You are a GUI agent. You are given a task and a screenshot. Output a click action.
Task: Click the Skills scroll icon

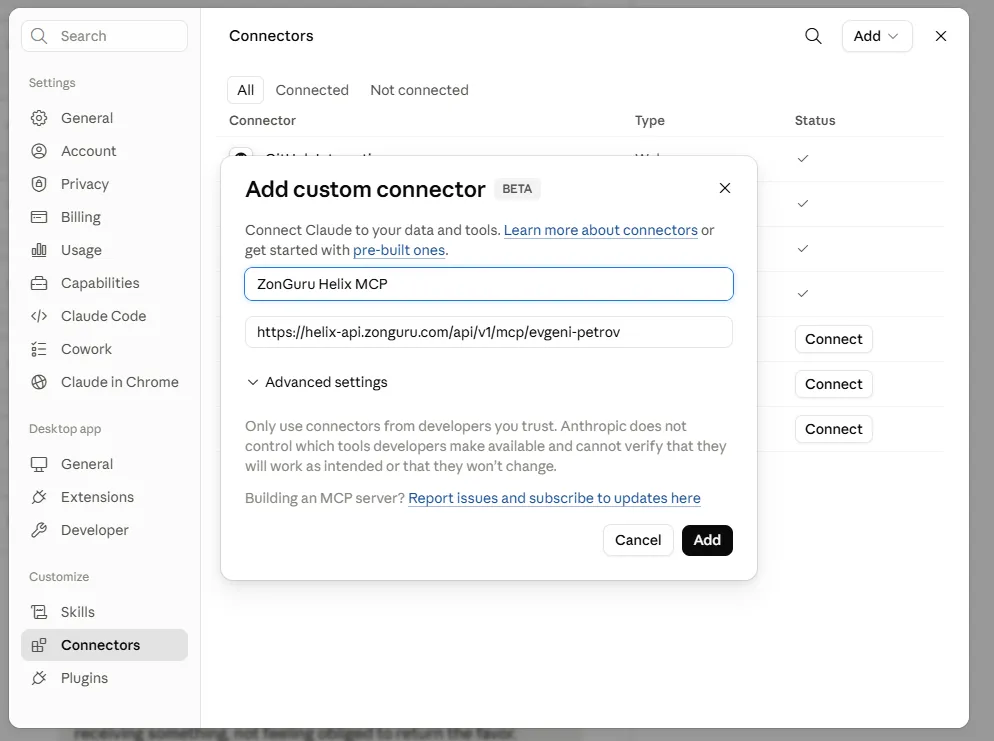(x=39, y=612)
